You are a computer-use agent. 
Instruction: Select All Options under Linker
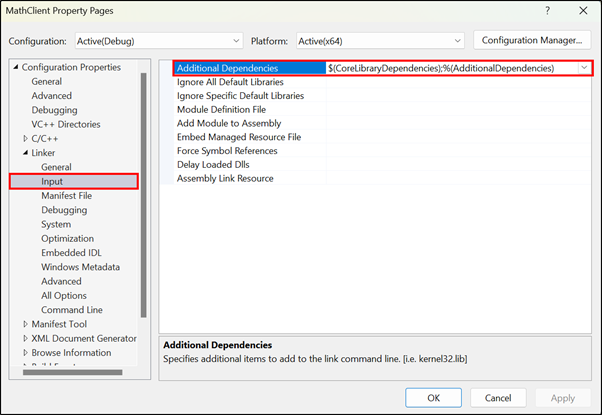64,296
